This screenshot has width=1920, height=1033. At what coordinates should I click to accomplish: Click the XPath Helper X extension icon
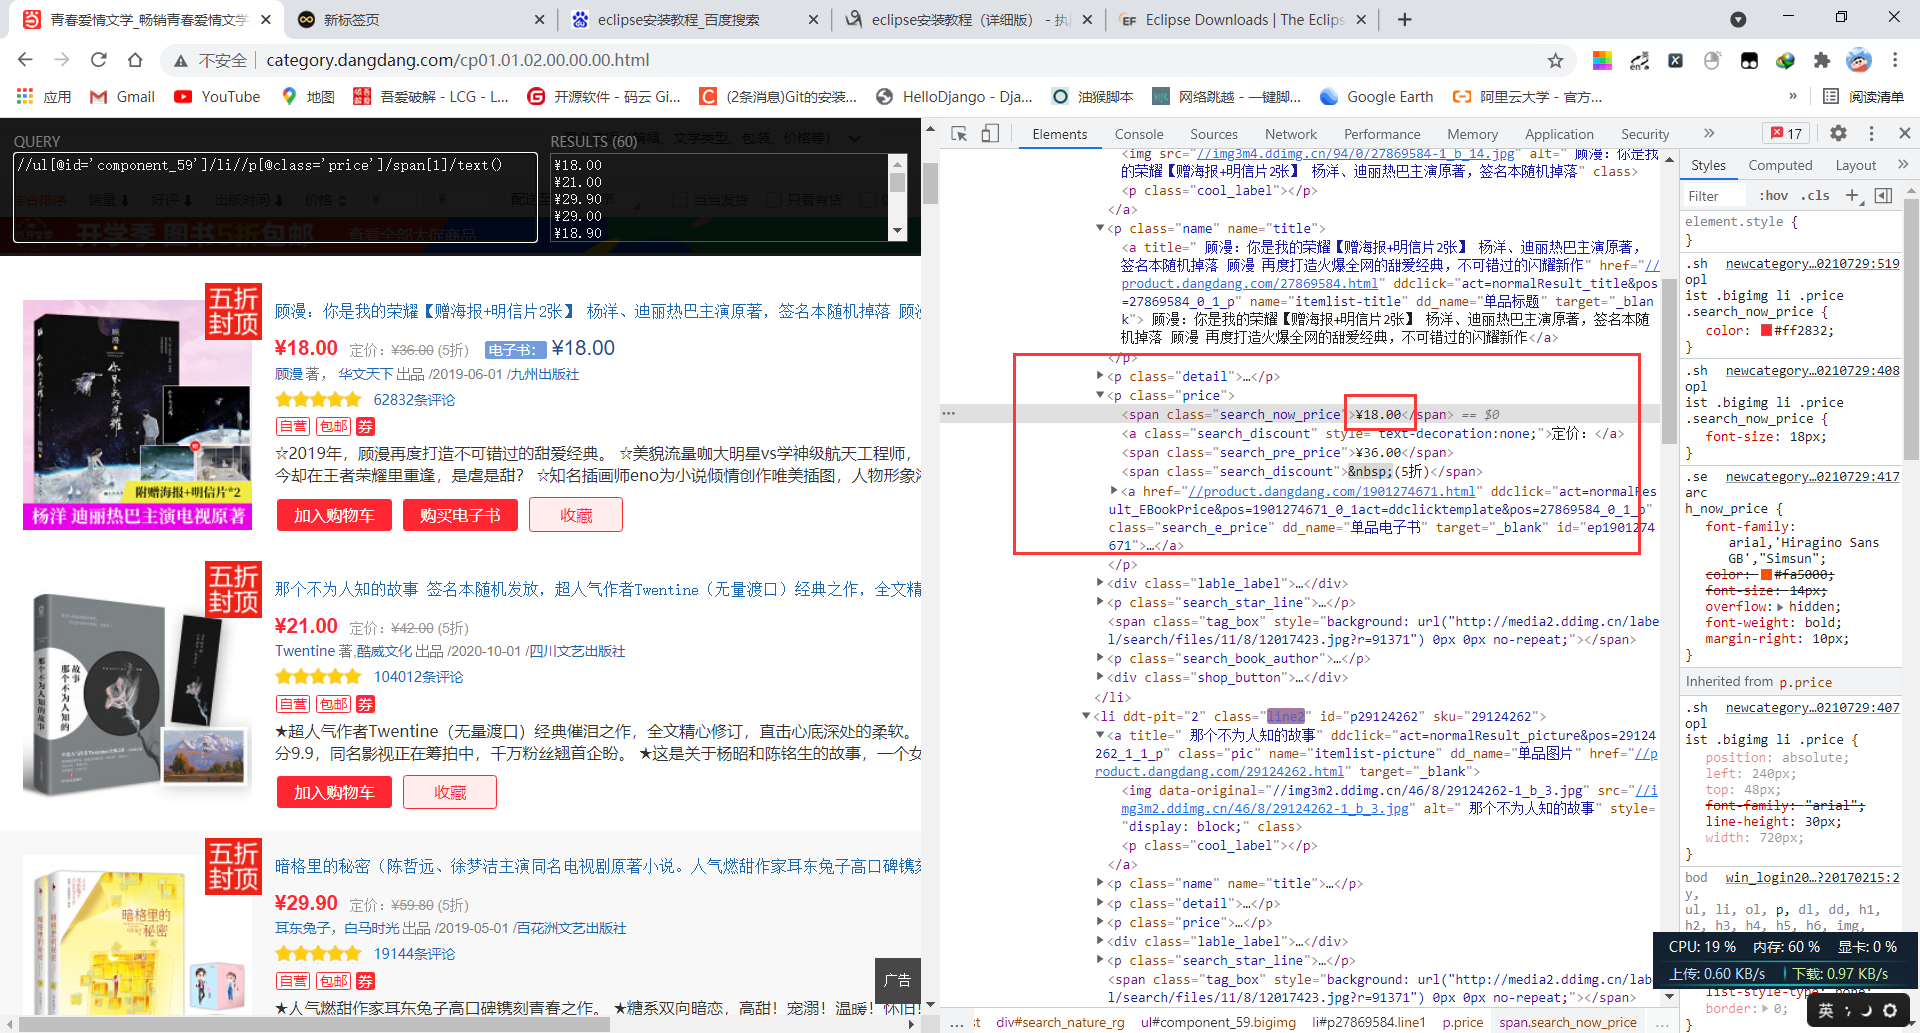(x=1675, y=60)
